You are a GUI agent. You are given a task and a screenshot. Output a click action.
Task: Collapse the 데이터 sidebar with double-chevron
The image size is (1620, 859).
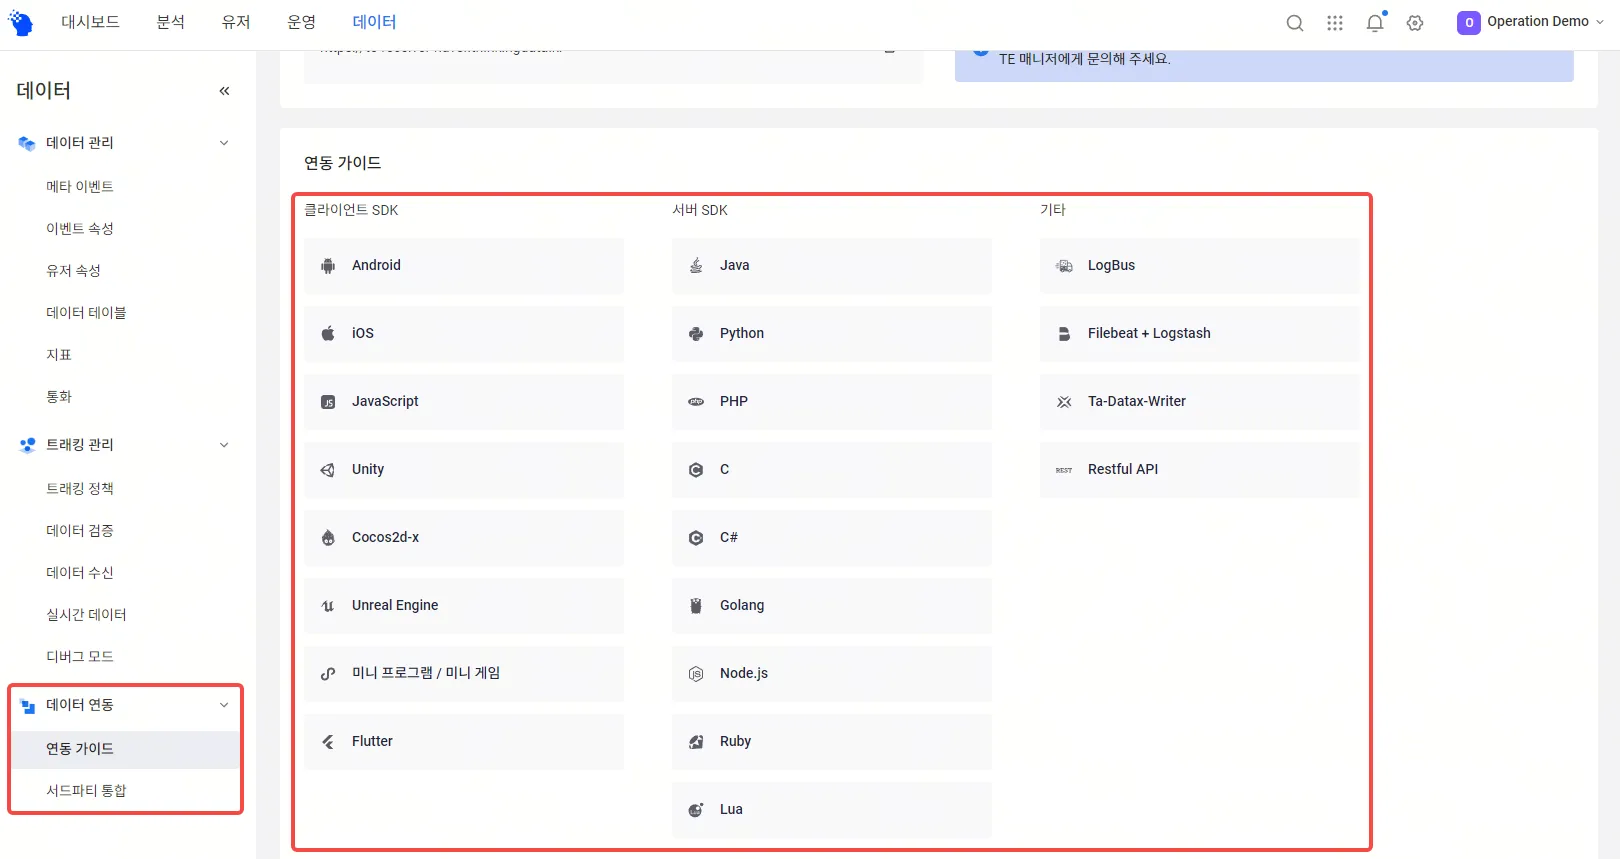(x=224, y=91)
